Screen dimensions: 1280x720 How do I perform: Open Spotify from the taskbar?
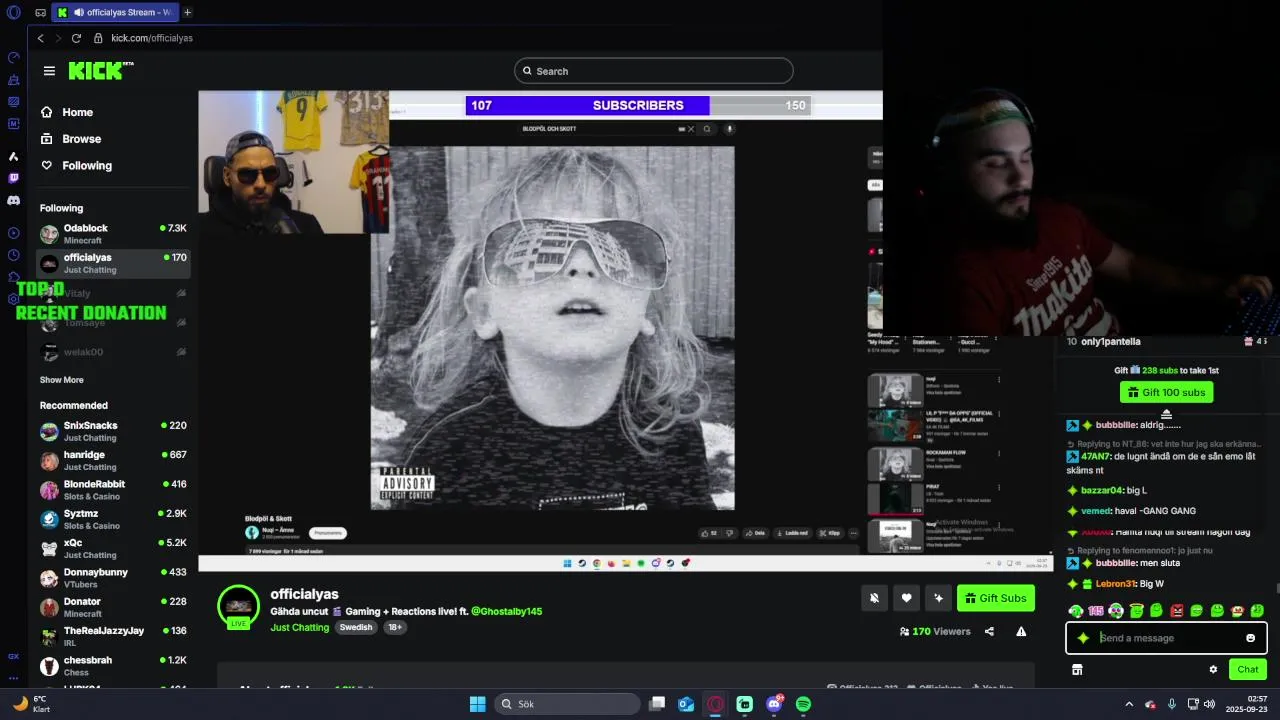tap(803, 704)
